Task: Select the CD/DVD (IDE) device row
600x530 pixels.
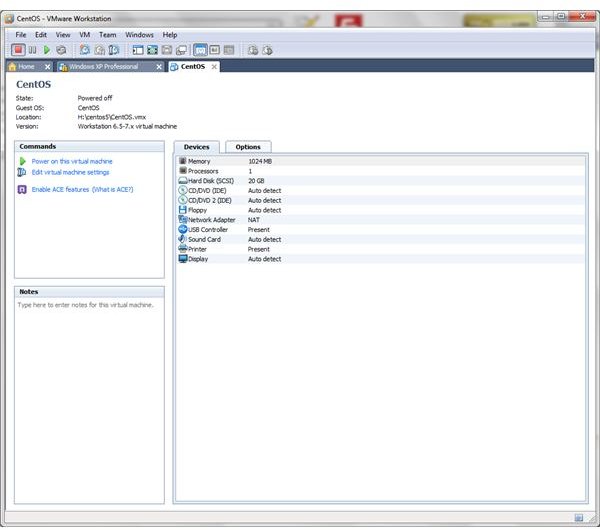Action: 381,191
